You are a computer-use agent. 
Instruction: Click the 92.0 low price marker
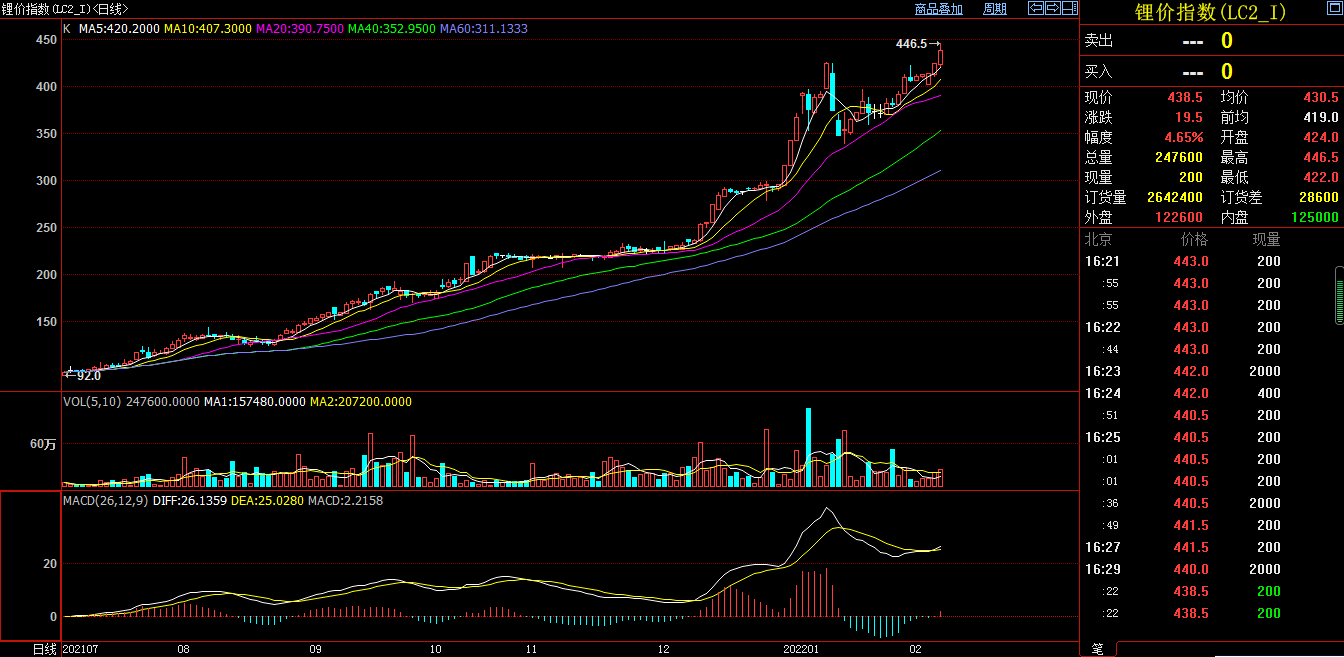(x=89, y=375)
